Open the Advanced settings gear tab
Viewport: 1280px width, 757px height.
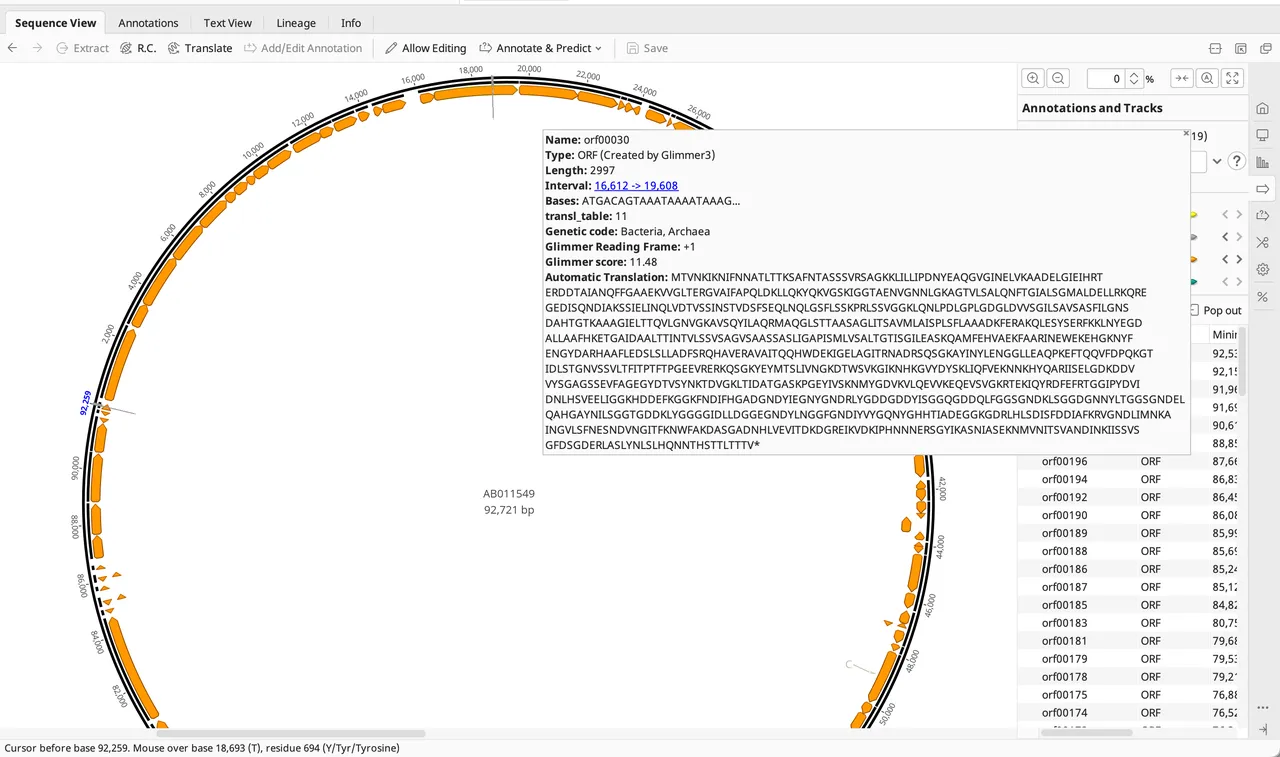(x=1263, y=270)
